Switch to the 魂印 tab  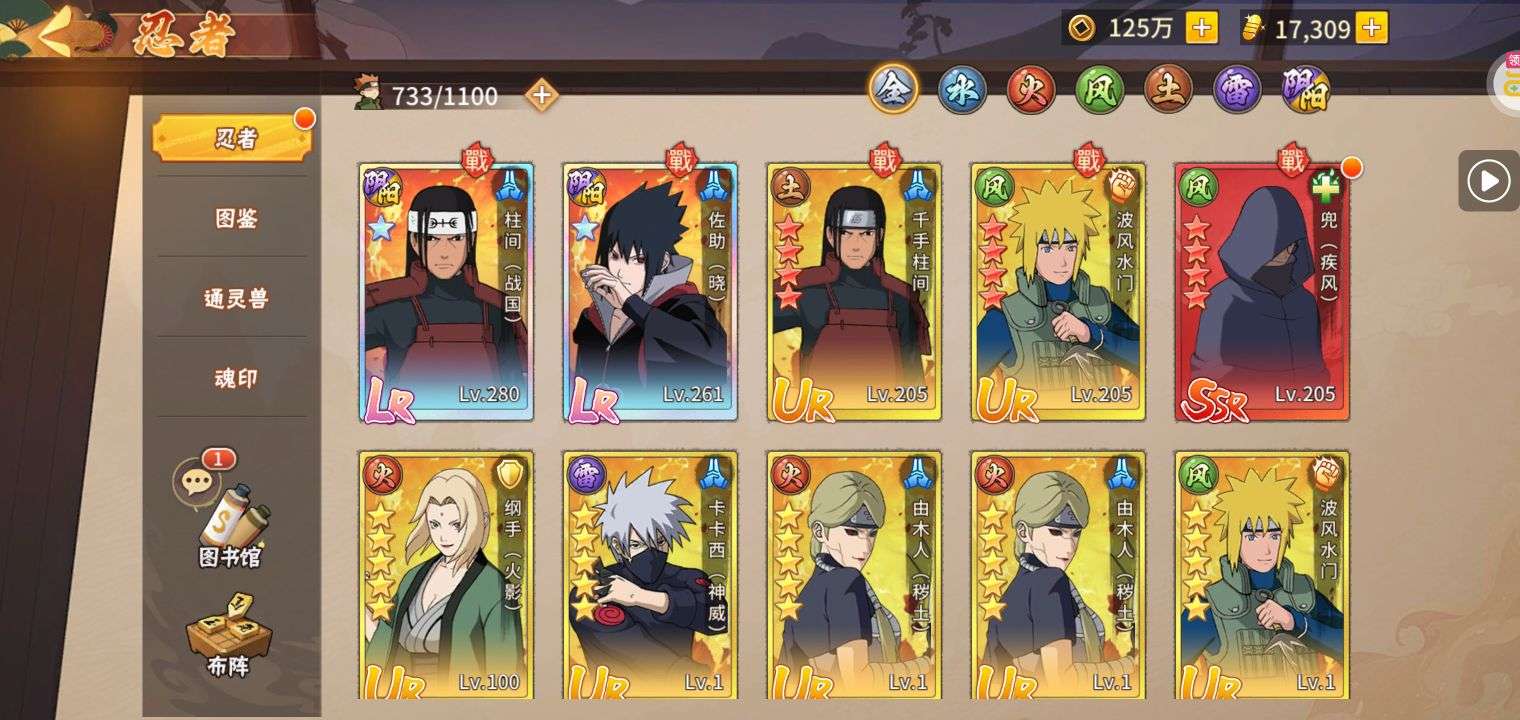point(235,378)
